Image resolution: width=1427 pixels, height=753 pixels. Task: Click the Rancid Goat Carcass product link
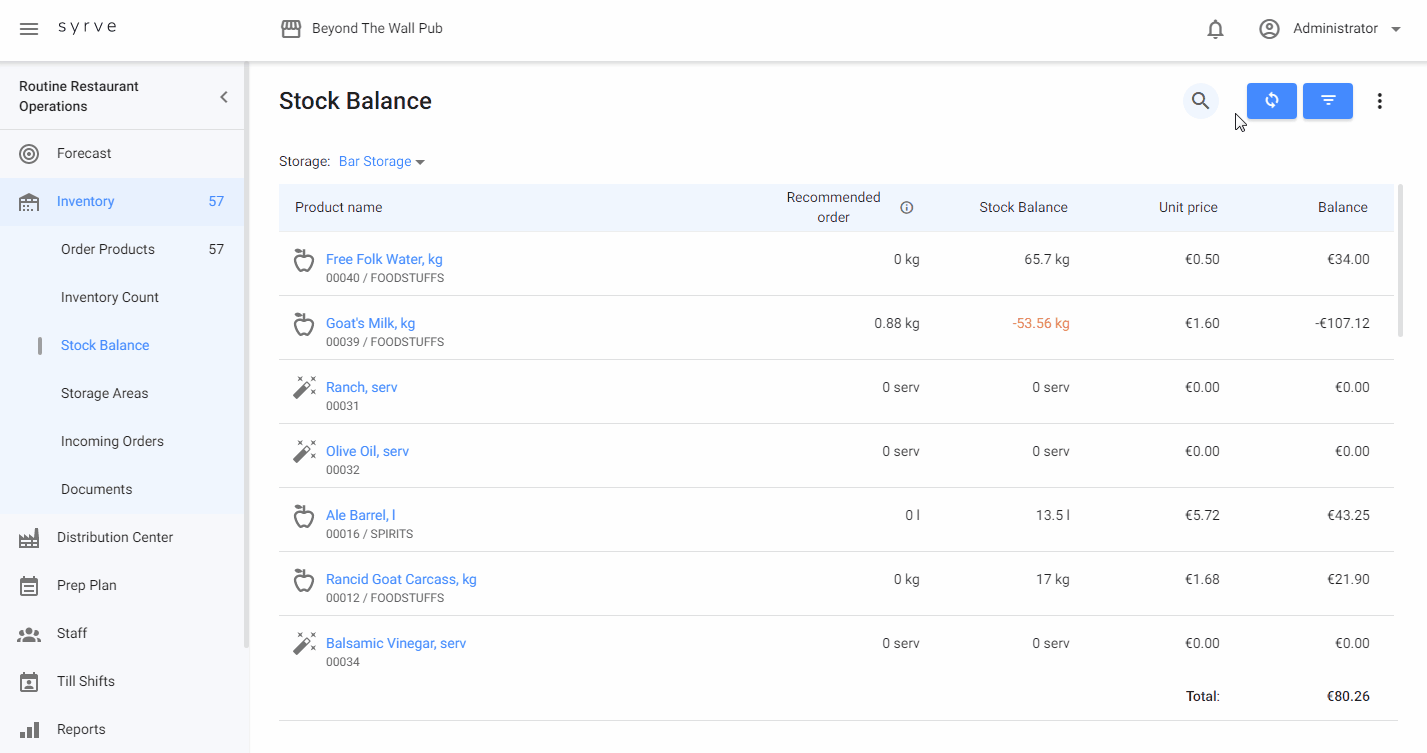(401, 579)
